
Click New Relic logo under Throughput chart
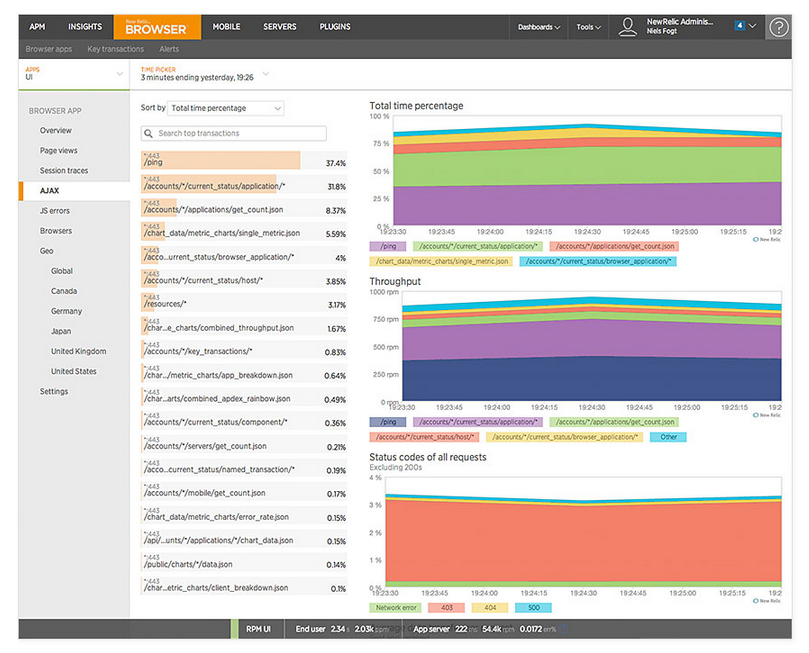tap(767, 415)
